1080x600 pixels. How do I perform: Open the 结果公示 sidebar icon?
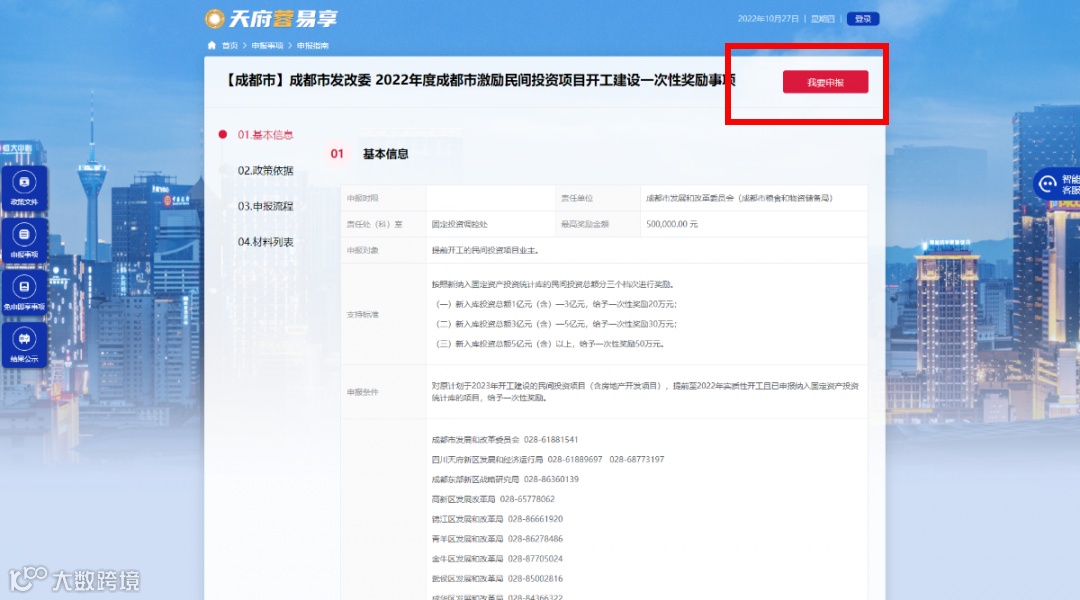pos(24,344)
